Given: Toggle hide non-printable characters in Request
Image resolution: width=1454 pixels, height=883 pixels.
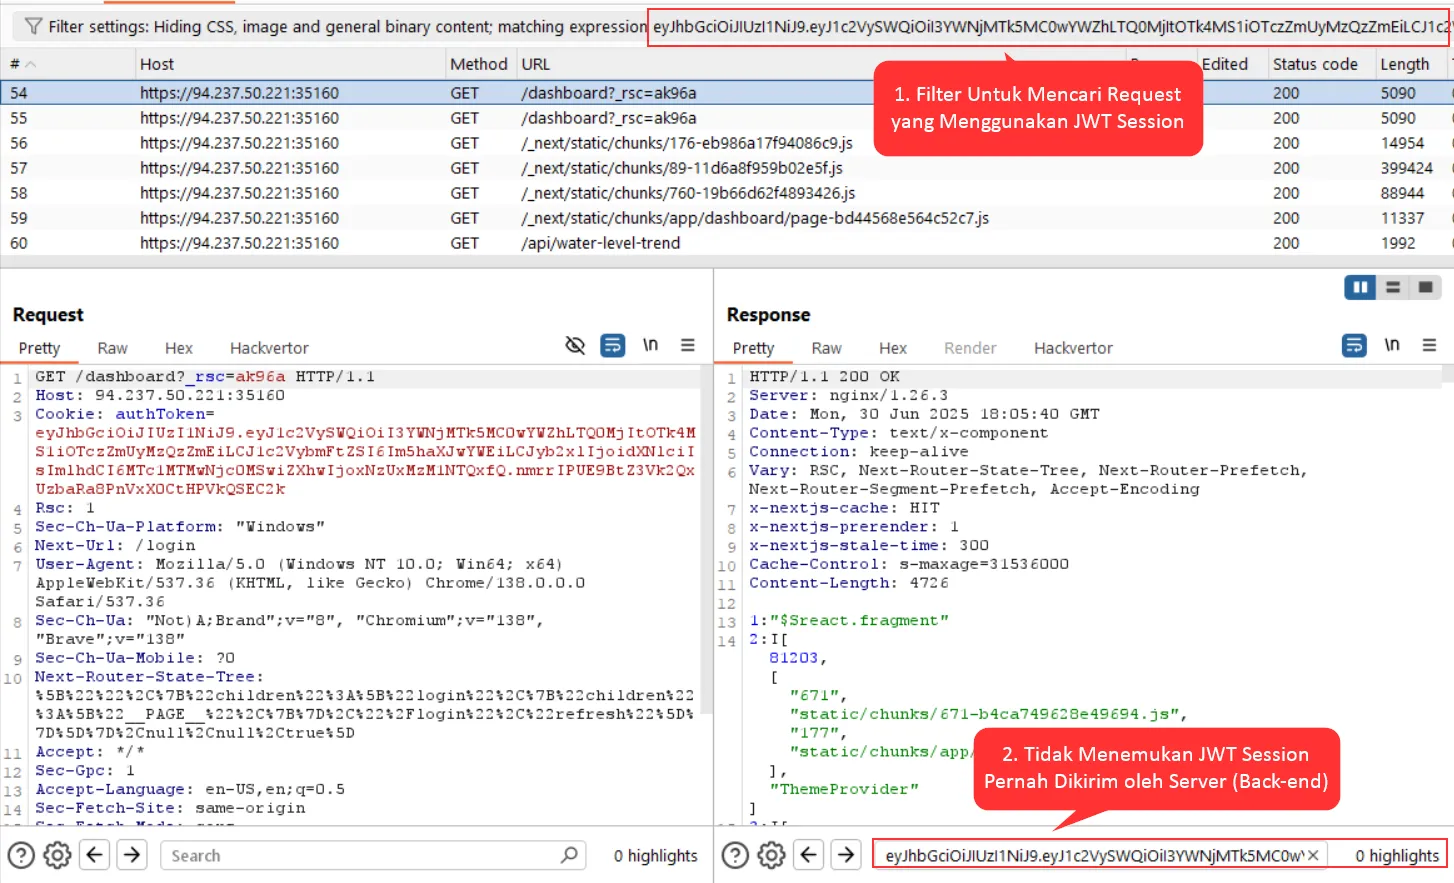Looking at the screenshot, I should pos(575,345).
